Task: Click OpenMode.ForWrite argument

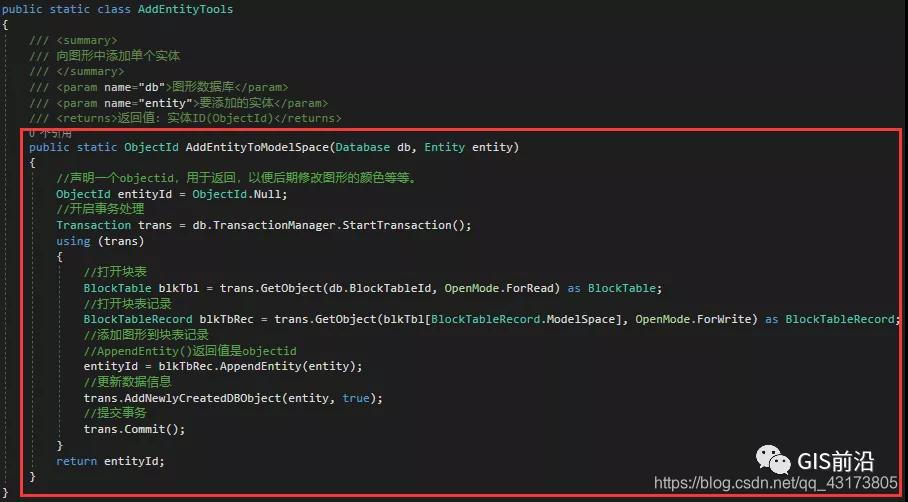Action: click(x=693, y=319)
